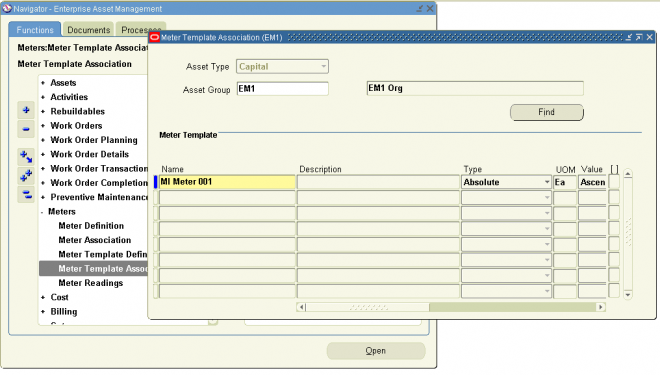Select Meter Template Definition in the tree
This screenshot has height=375, width=660.
(x=103, y=255)
